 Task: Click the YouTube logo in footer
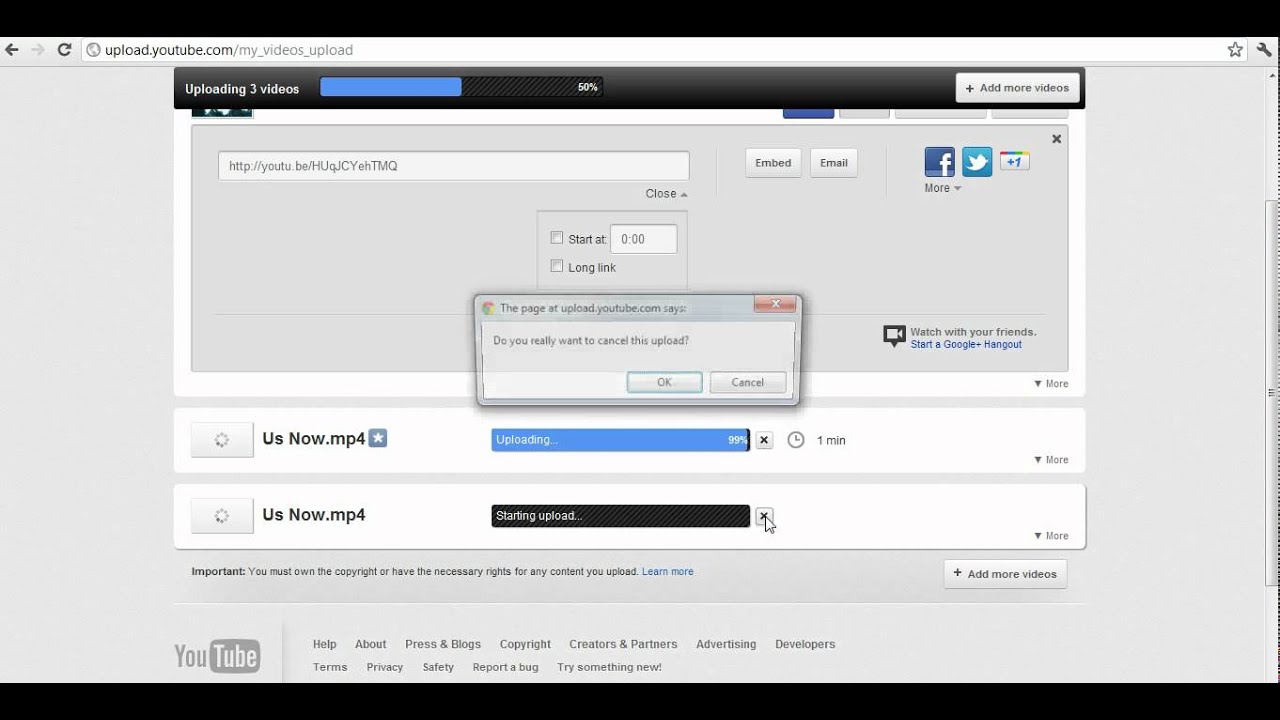pos(217,656)
